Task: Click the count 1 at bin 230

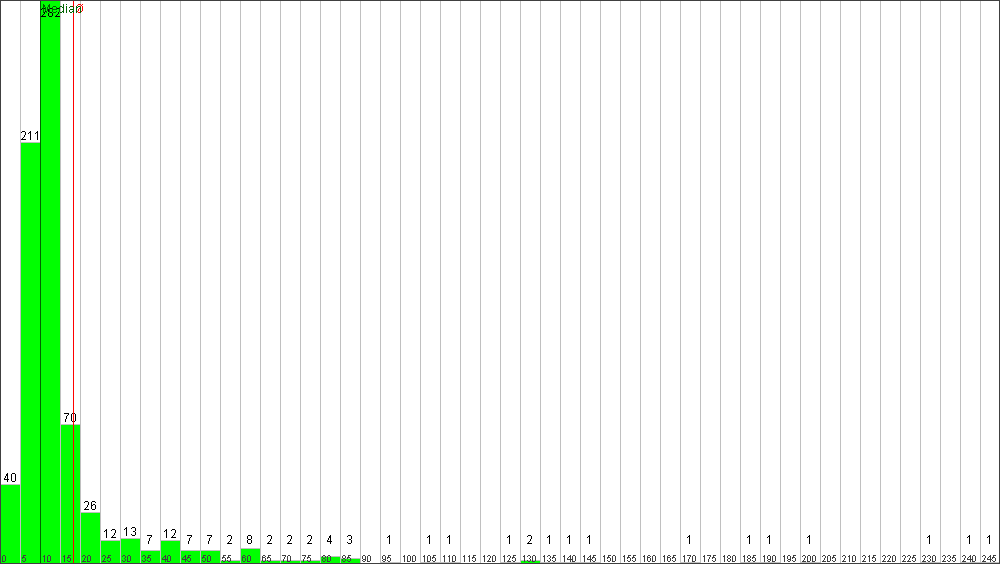Action: 929,540
